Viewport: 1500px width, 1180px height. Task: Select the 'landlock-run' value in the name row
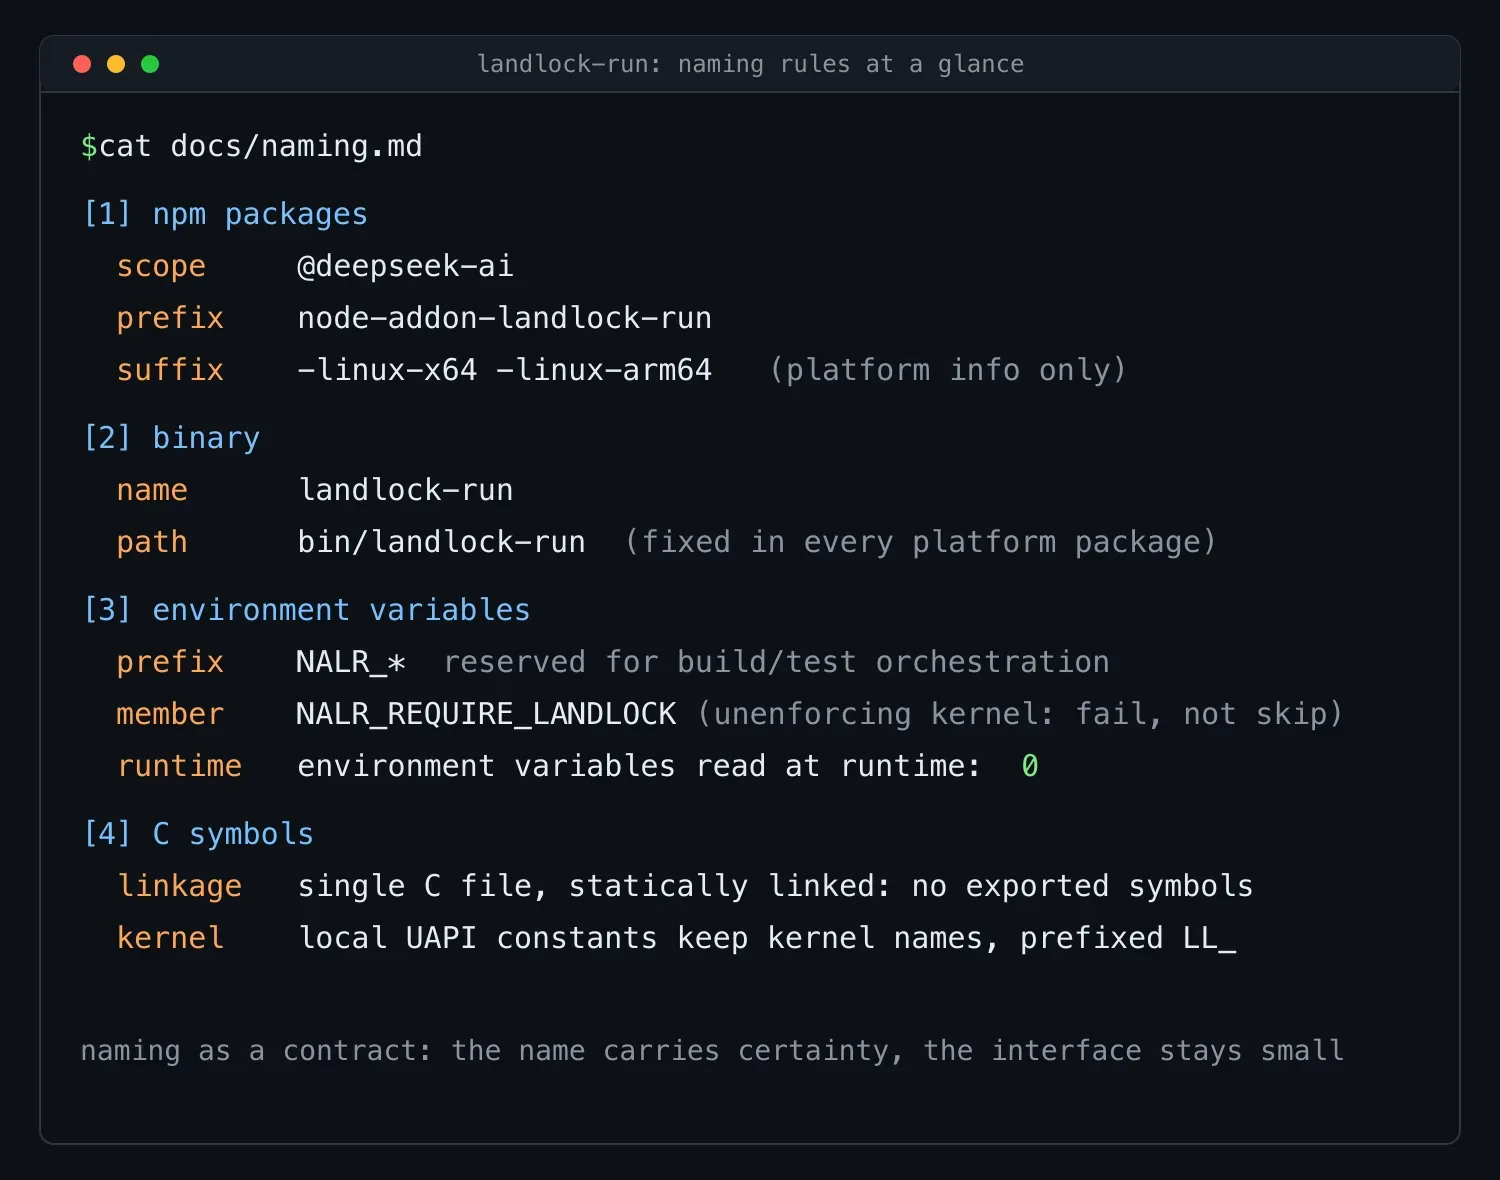(405, 490)
